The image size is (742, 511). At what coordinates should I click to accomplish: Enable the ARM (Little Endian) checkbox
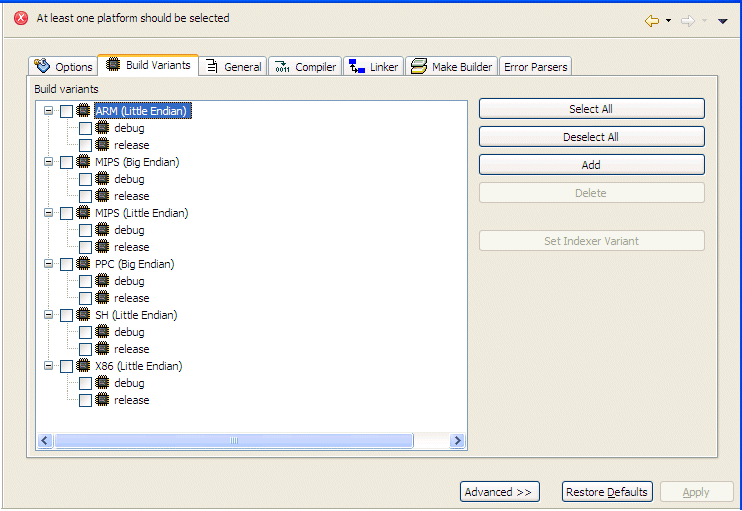coord(66,112)
